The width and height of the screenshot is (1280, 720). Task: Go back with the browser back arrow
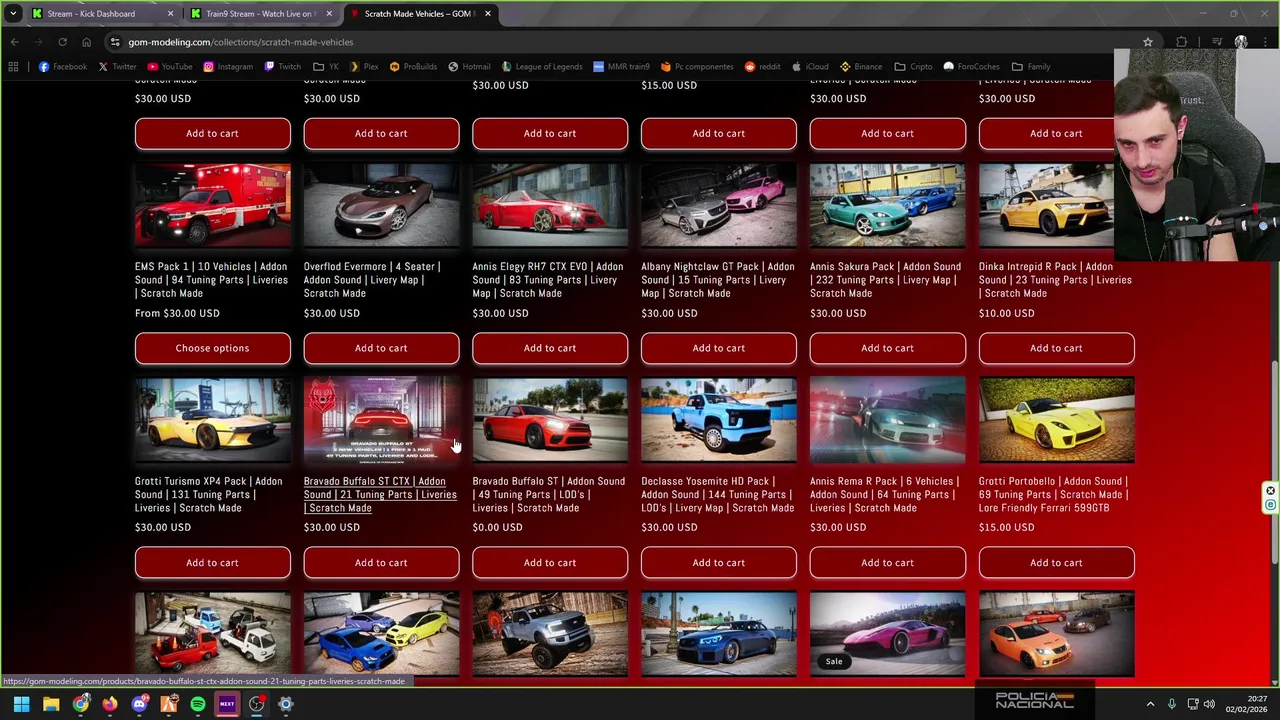pos(15,42)
